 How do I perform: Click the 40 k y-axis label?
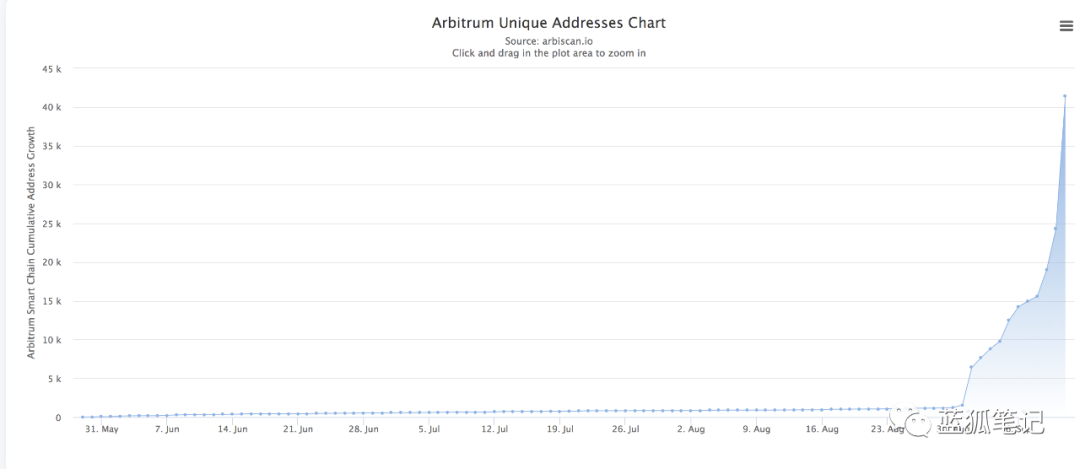(53, 108)
